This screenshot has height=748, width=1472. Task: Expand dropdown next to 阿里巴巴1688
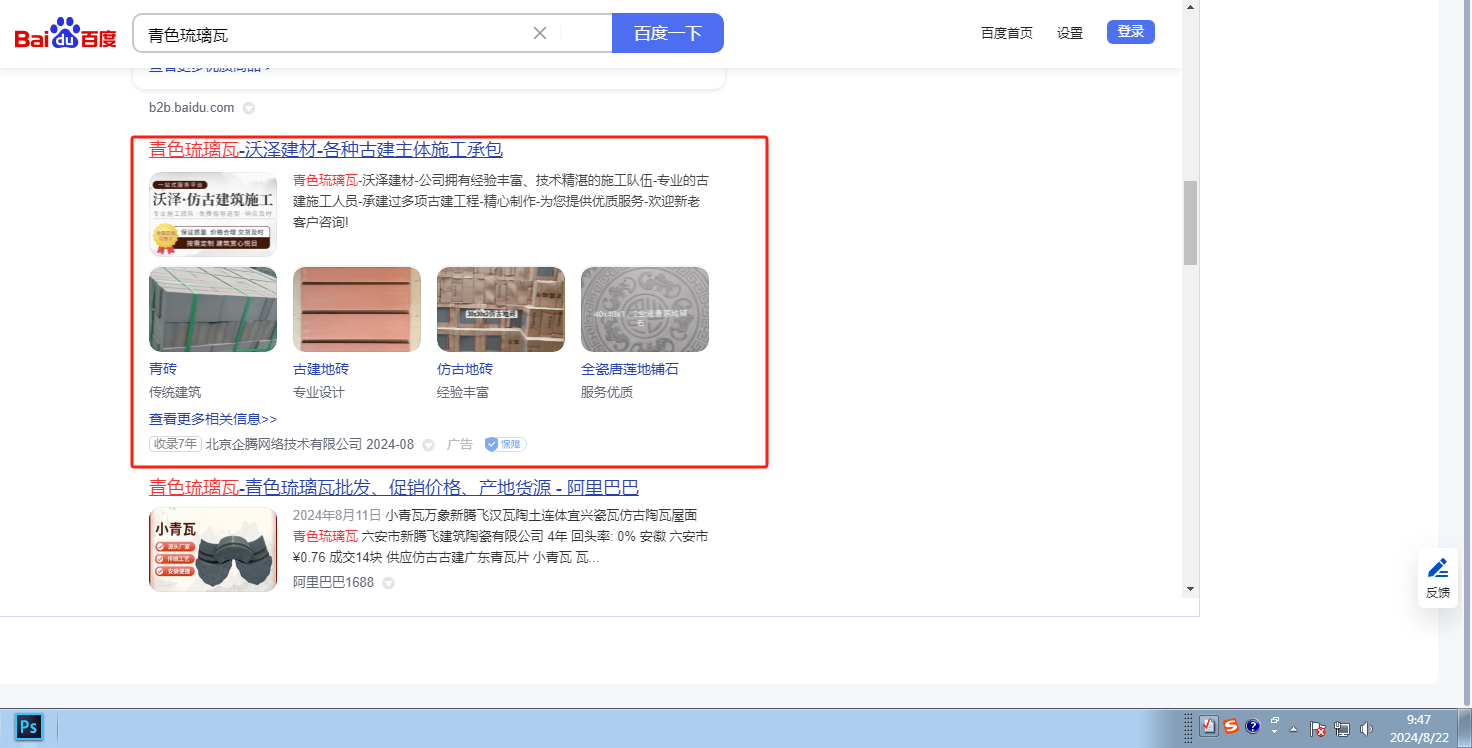388,583
